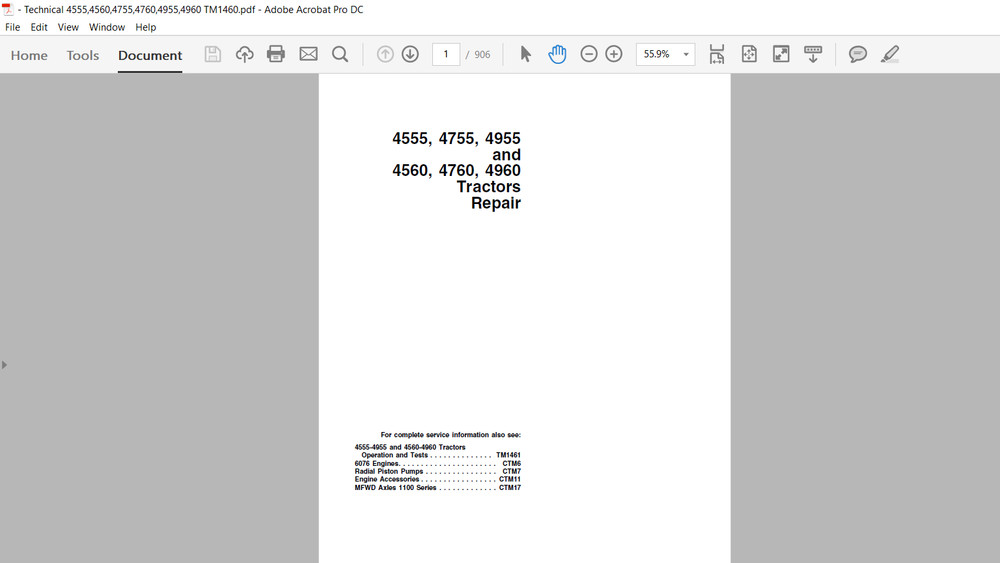Open the Find text search tool
The image size is (1000, 563).
pos(340,54)
